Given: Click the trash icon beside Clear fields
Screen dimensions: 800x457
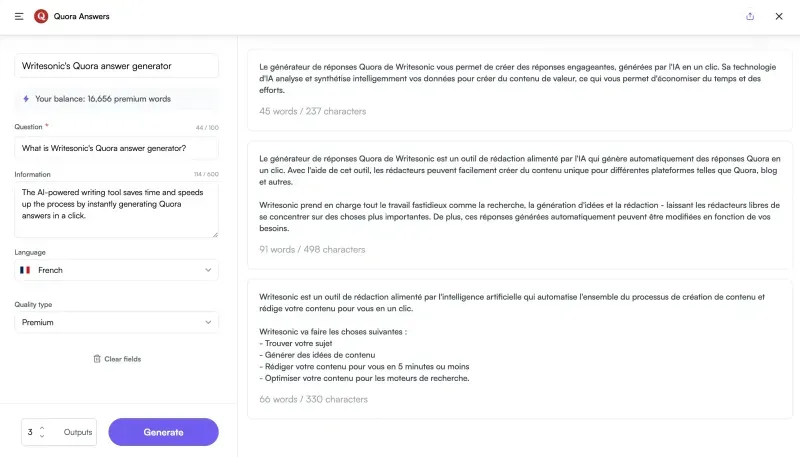Looking at the screenshot, I should (97, 359).
